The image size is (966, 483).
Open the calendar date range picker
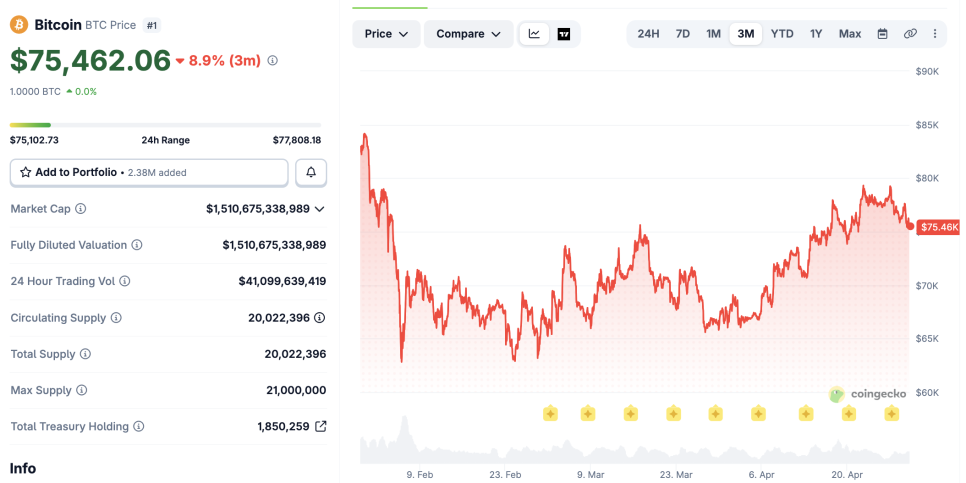click(x=882, y=34)
